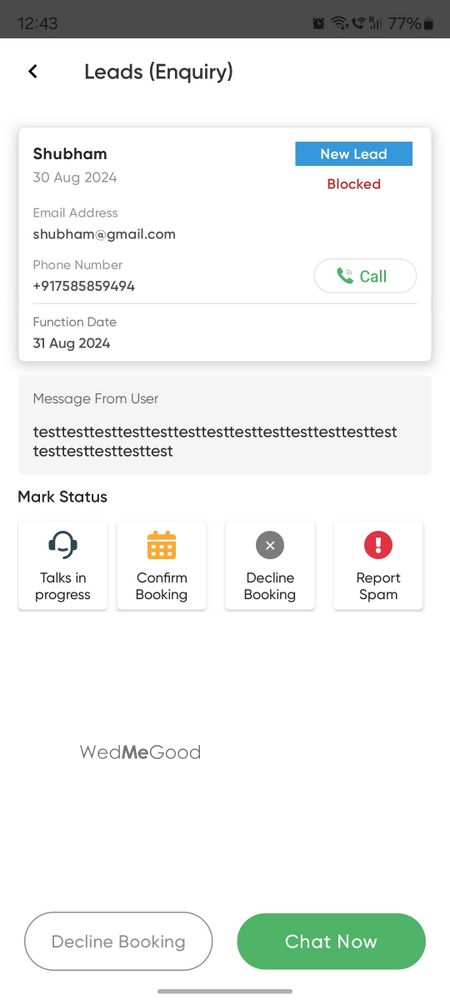Click the Chat Now button
The image size is (450, 1000).
[x=331, y=941]
